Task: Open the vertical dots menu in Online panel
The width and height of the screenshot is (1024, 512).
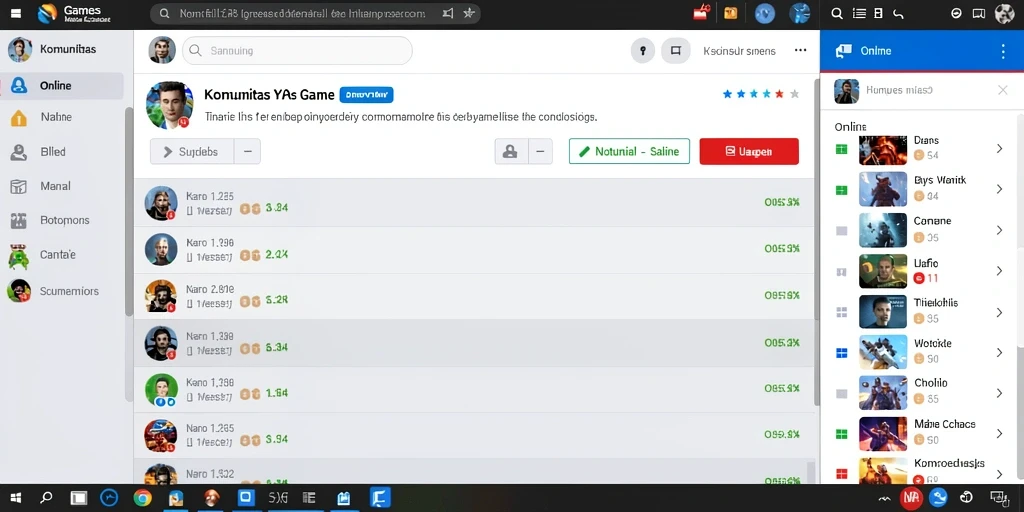Action: 1003,51
